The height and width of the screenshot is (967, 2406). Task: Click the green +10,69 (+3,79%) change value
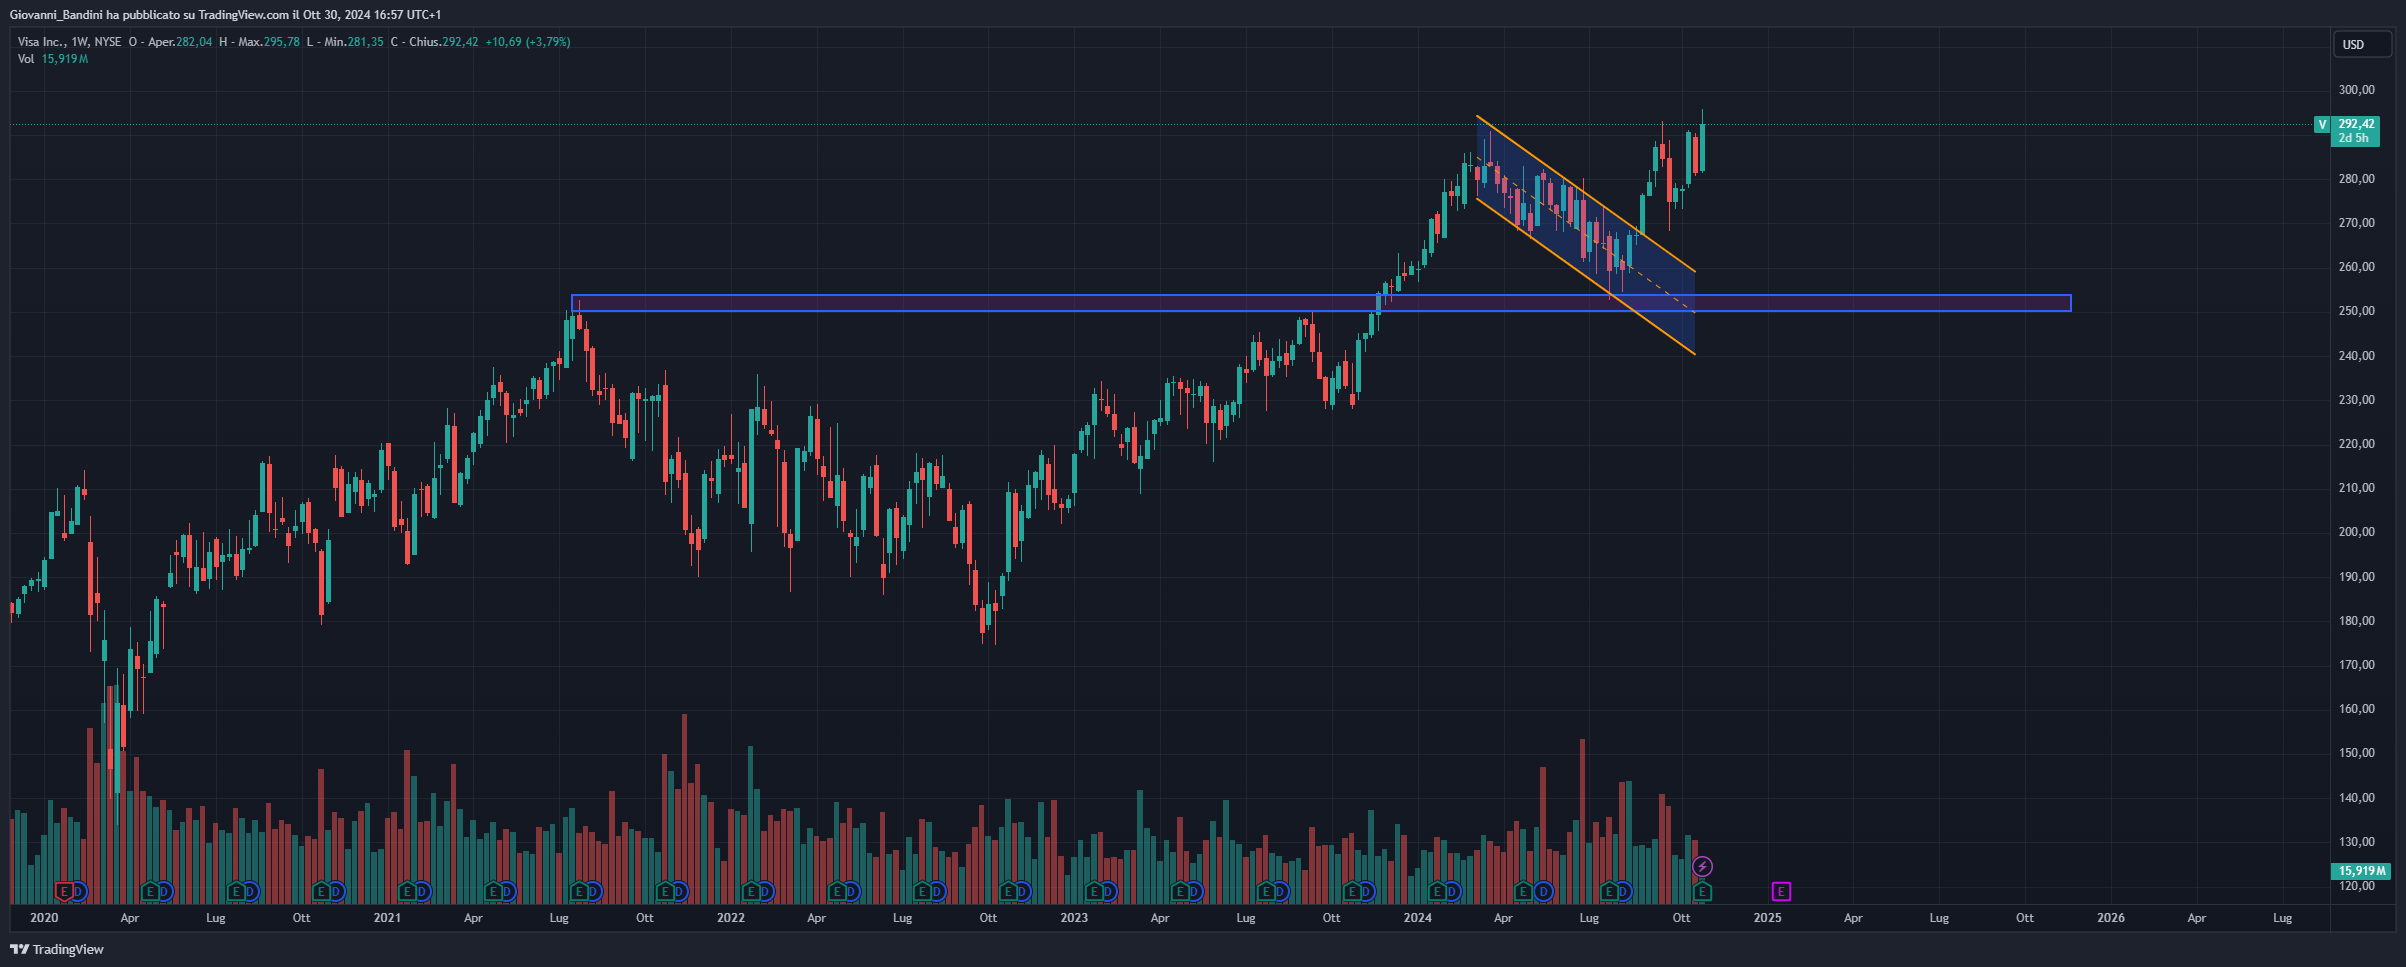coord(528,42)
